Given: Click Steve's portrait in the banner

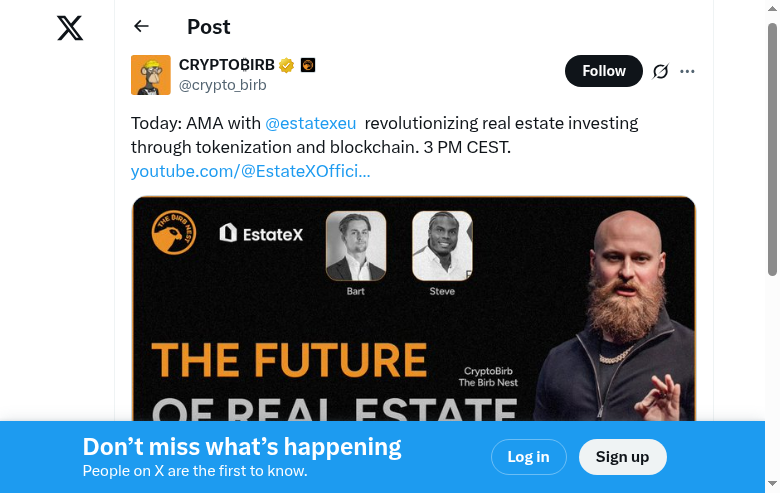Looking at the screenshot, I should point(442,245).
